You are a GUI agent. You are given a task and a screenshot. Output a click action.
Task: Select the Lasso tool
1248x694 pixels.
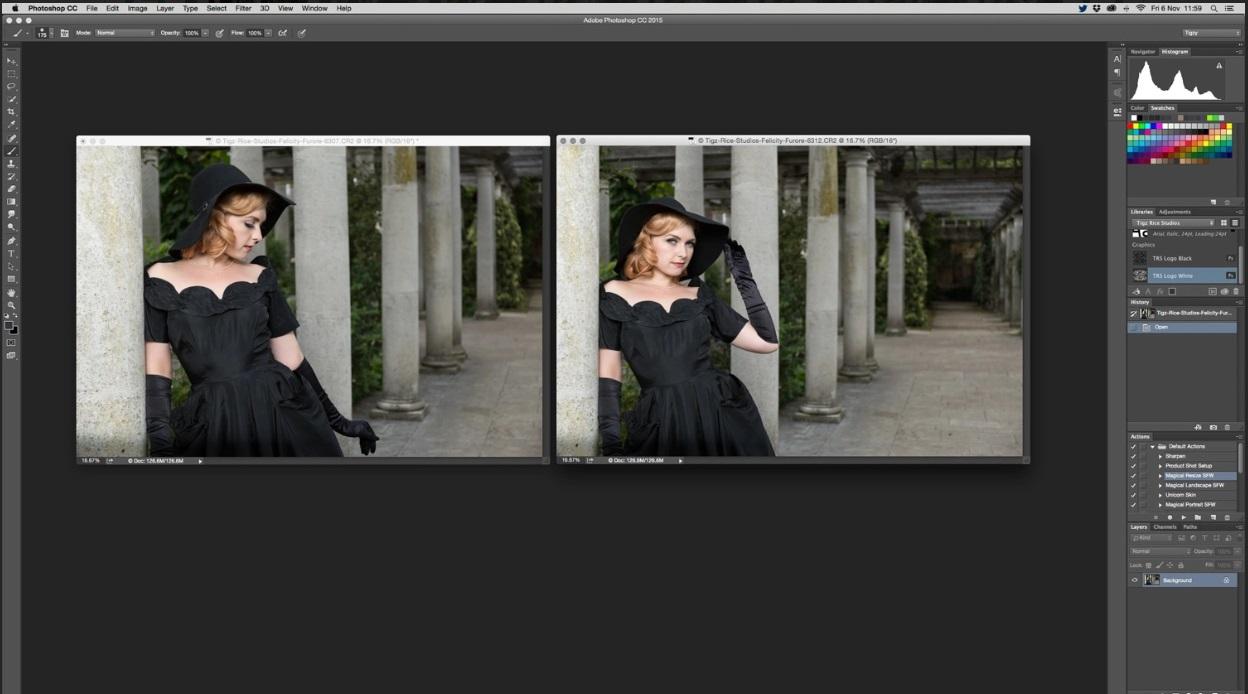(12, 87)
